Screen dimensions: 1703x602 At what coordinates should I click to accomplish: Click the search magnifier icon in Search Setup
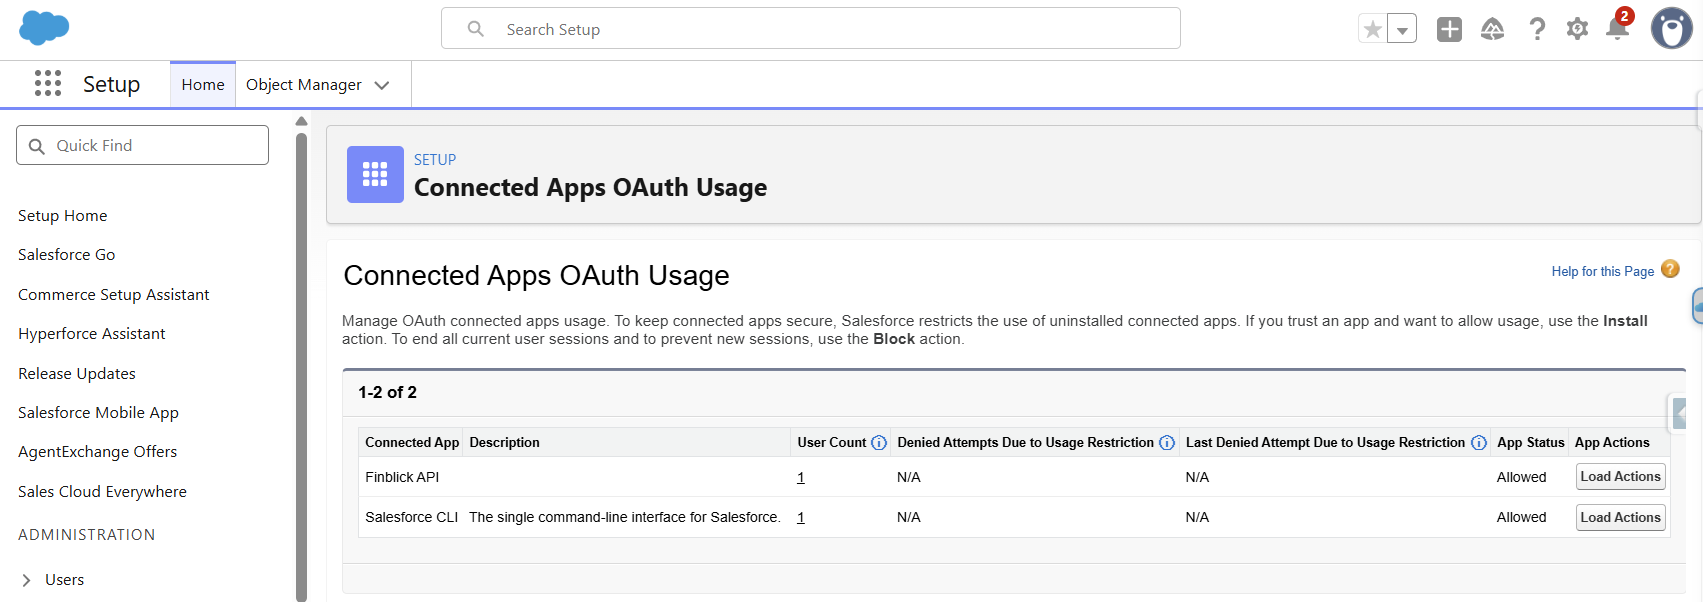coord(476,29)
